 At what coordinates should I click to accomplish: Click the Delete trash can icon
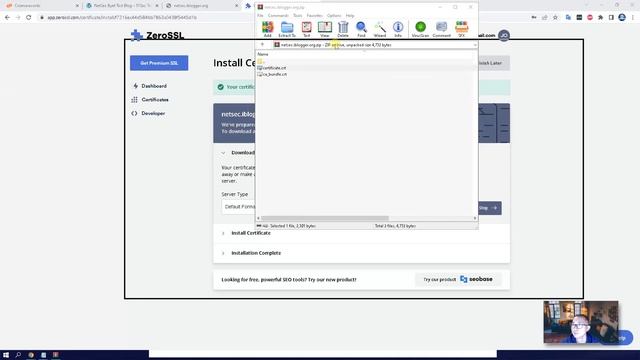(343, 29)
